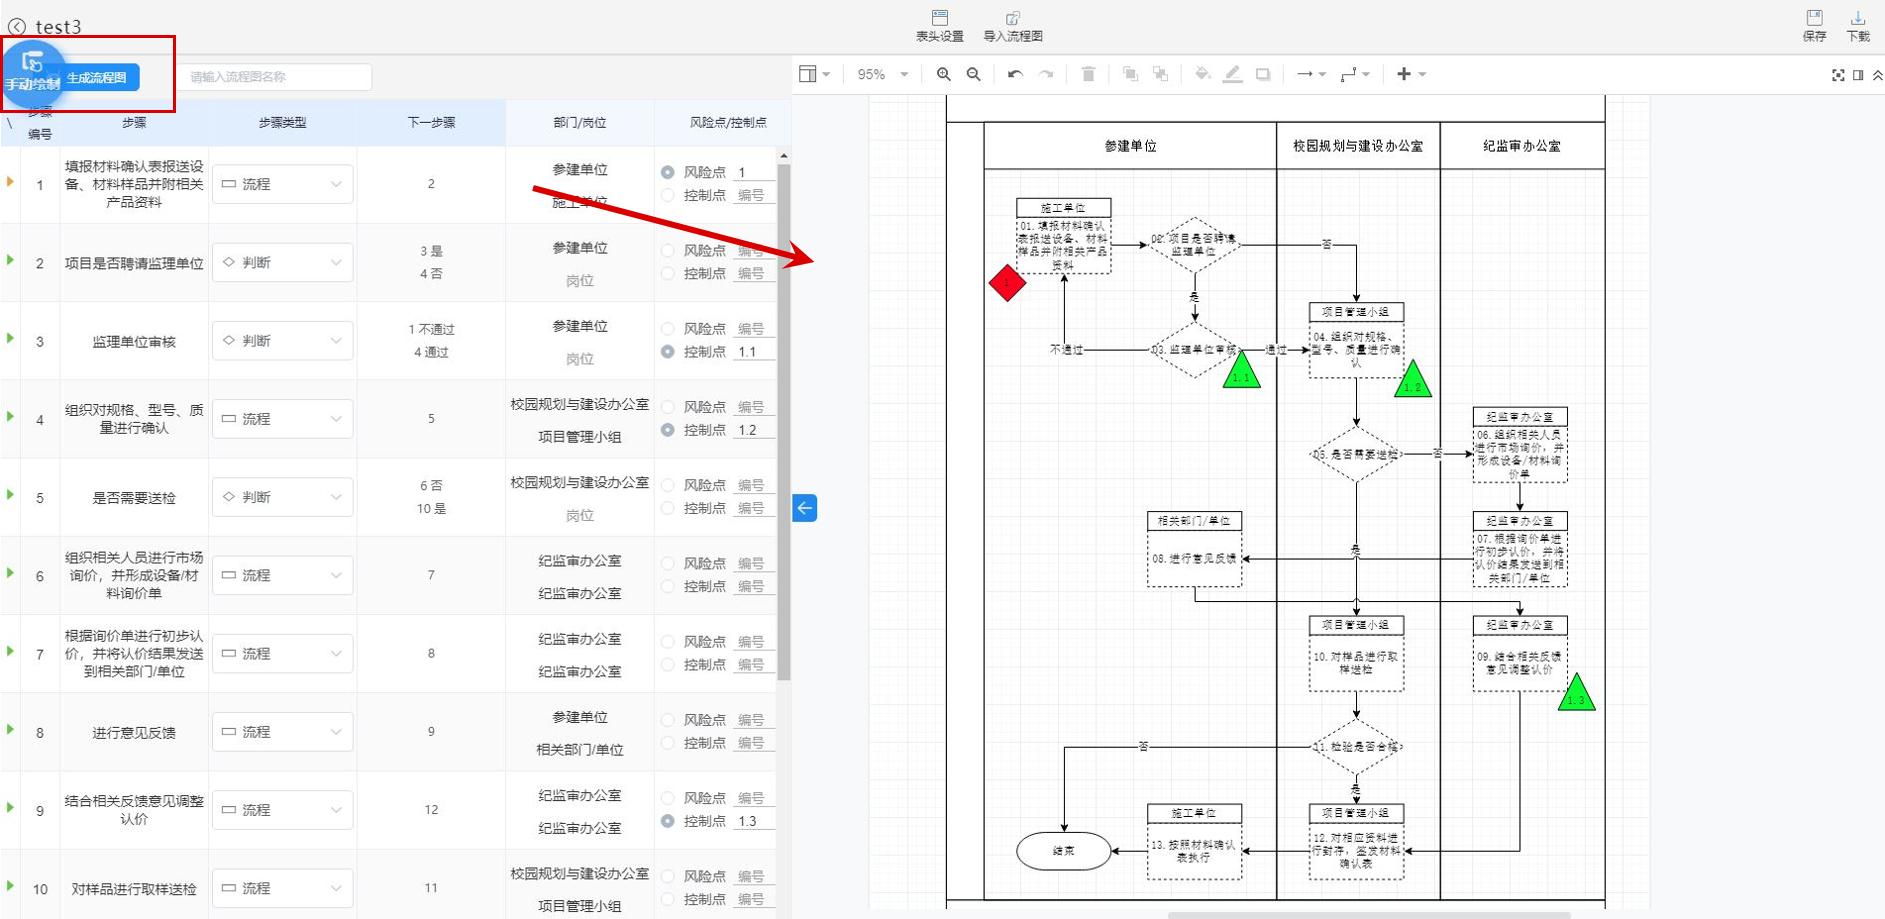Pick the line color pencil swatch
This screenshot has height=919, width=1885.
click(1233, 74)
